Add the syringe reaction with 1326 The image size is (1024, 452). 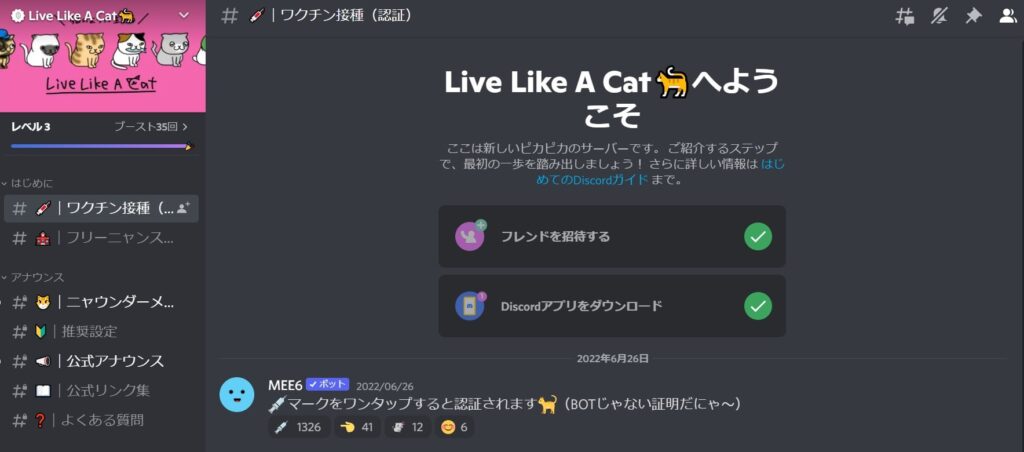298,427
